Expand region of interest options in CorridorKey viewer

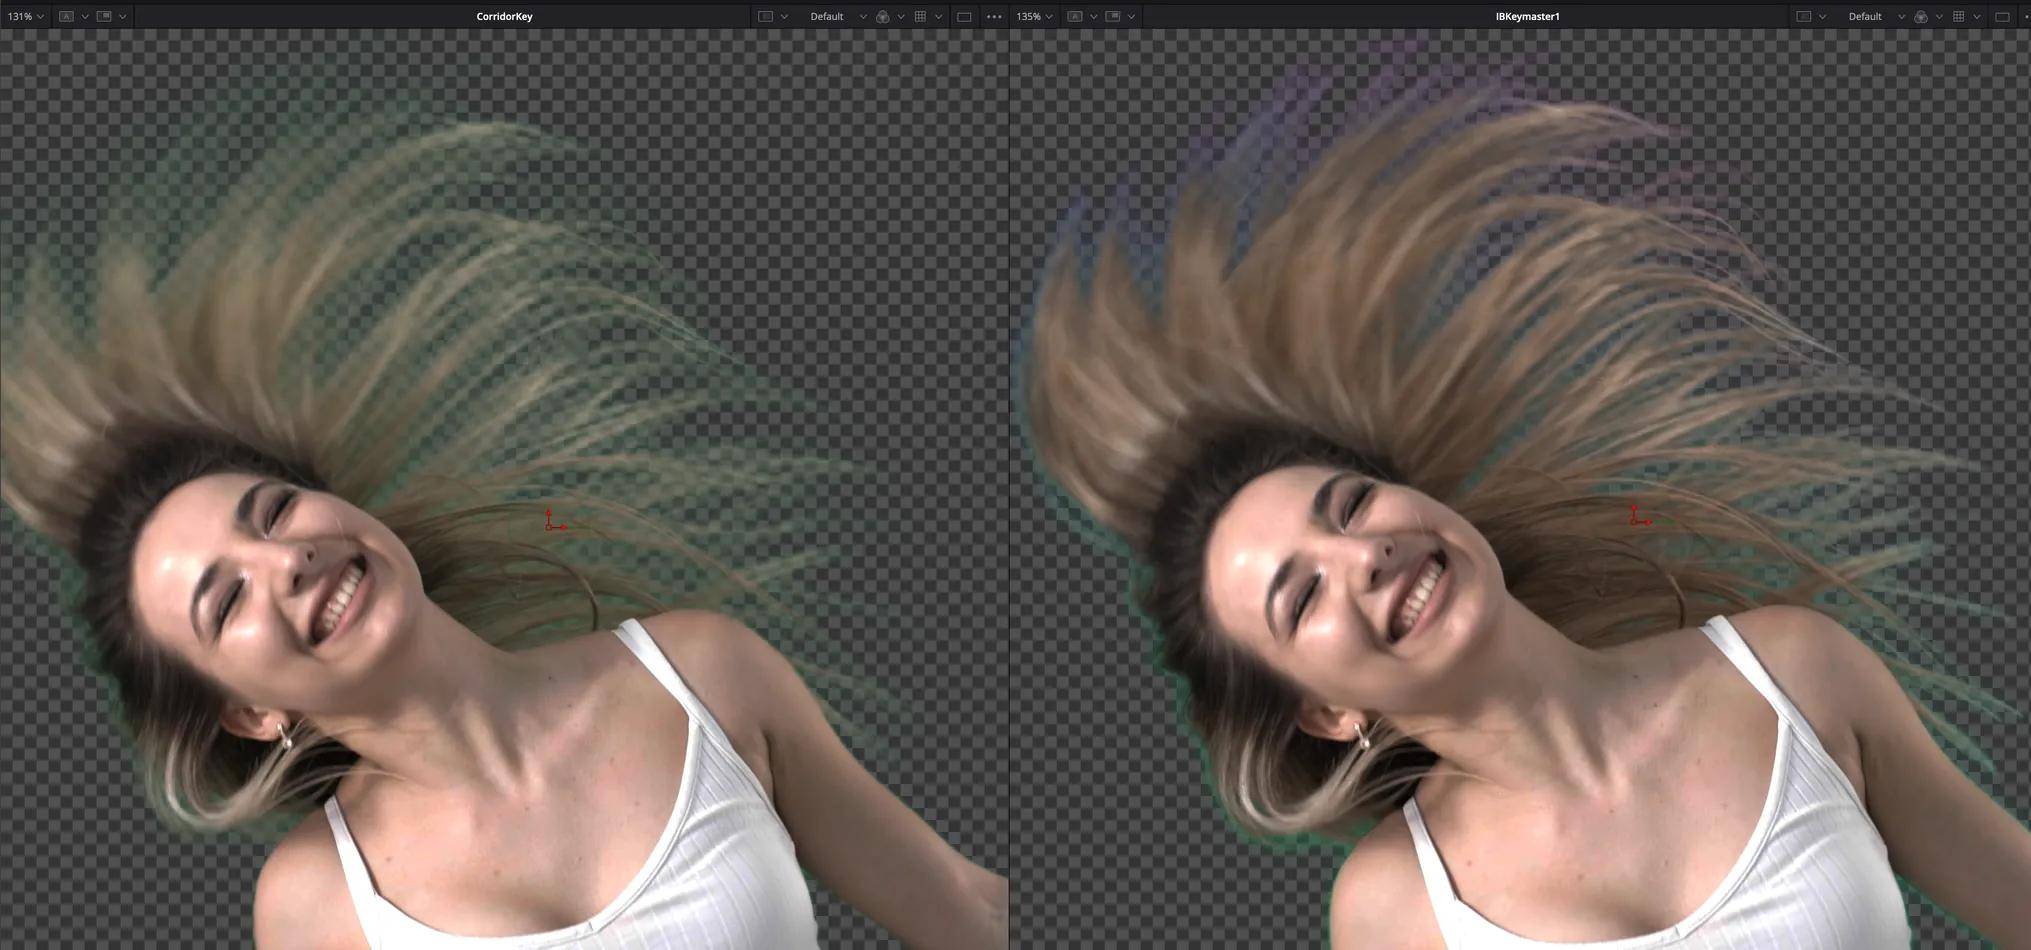tap(784, 16)
